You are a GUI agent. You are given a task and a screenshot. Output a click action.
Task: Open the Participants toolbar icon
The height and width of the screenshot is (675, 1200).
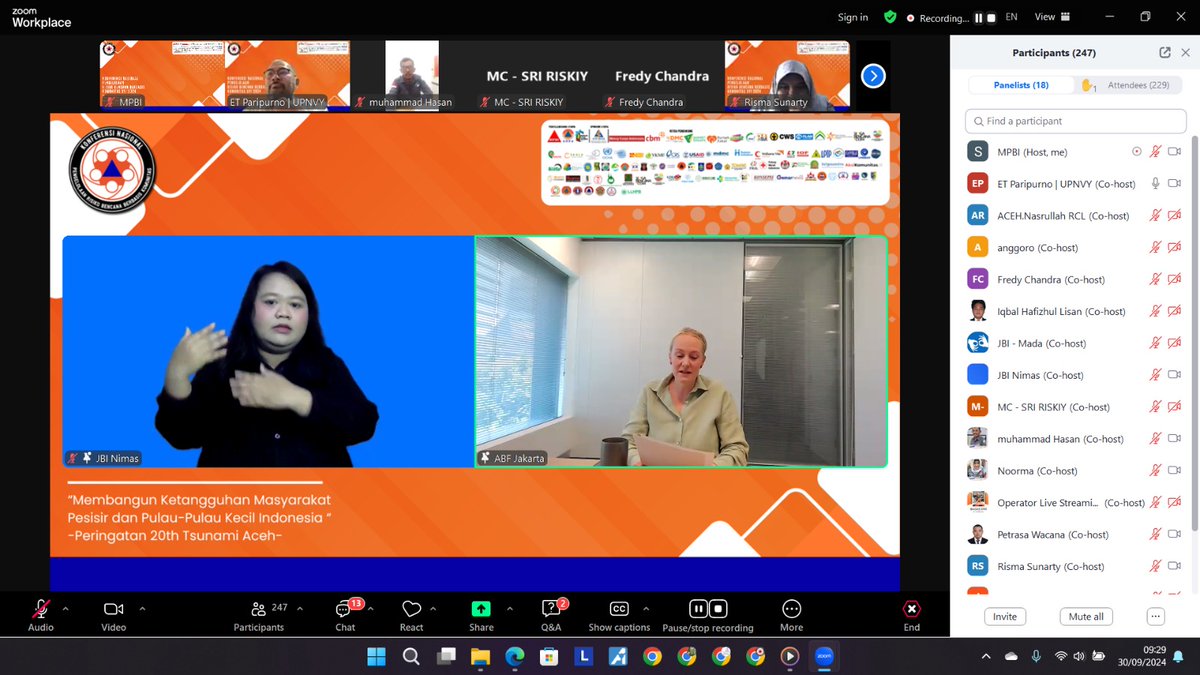[x=259, y=609]
